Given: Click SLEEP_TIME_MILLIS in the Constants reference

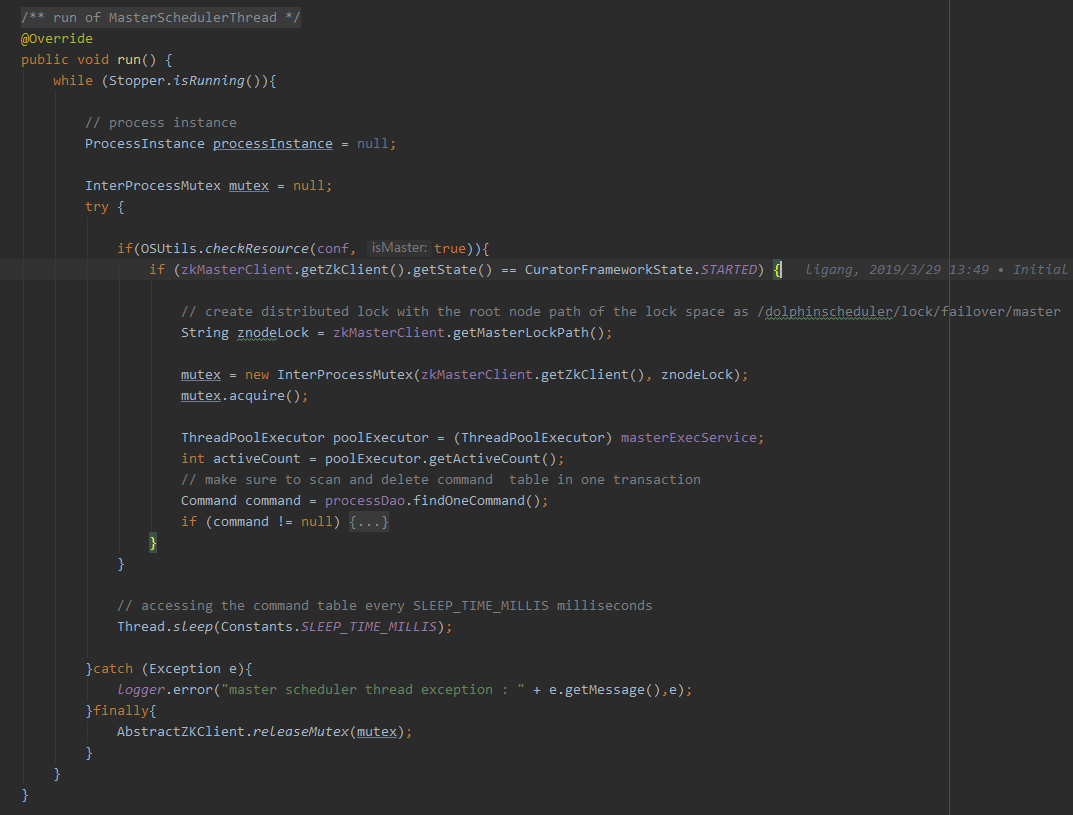Looking at the screenshot, I should (369, 626).
